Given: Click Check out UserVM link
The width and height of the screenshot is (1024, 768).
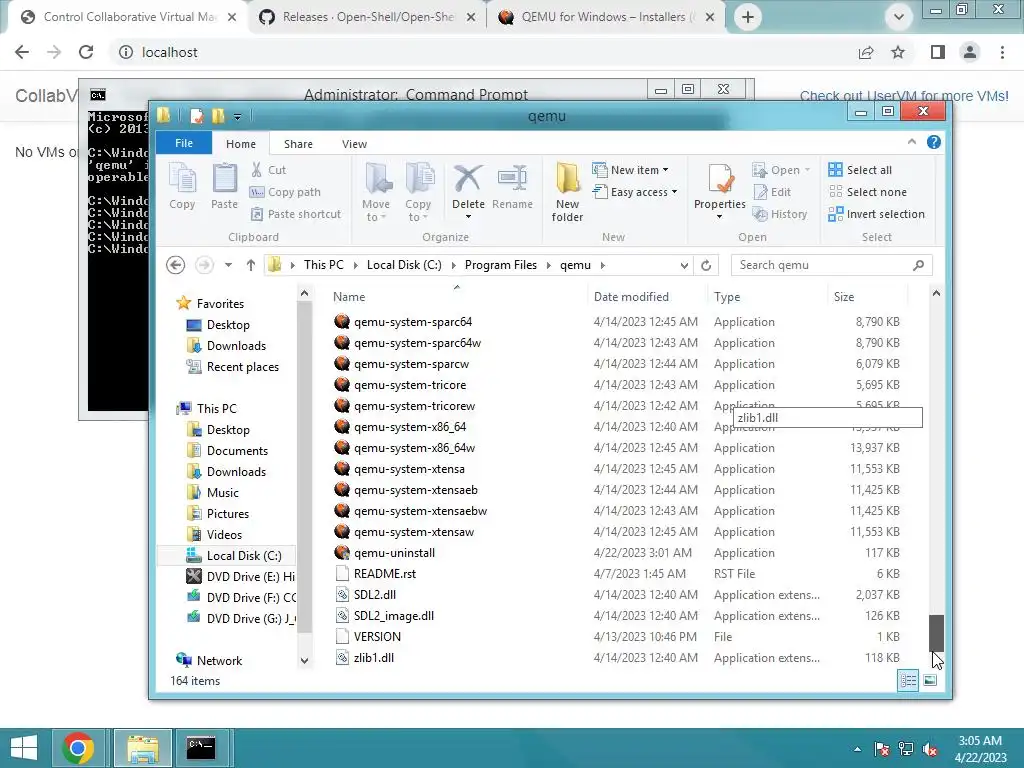Looking at the screenshot, I should click(x=904, y=96).
